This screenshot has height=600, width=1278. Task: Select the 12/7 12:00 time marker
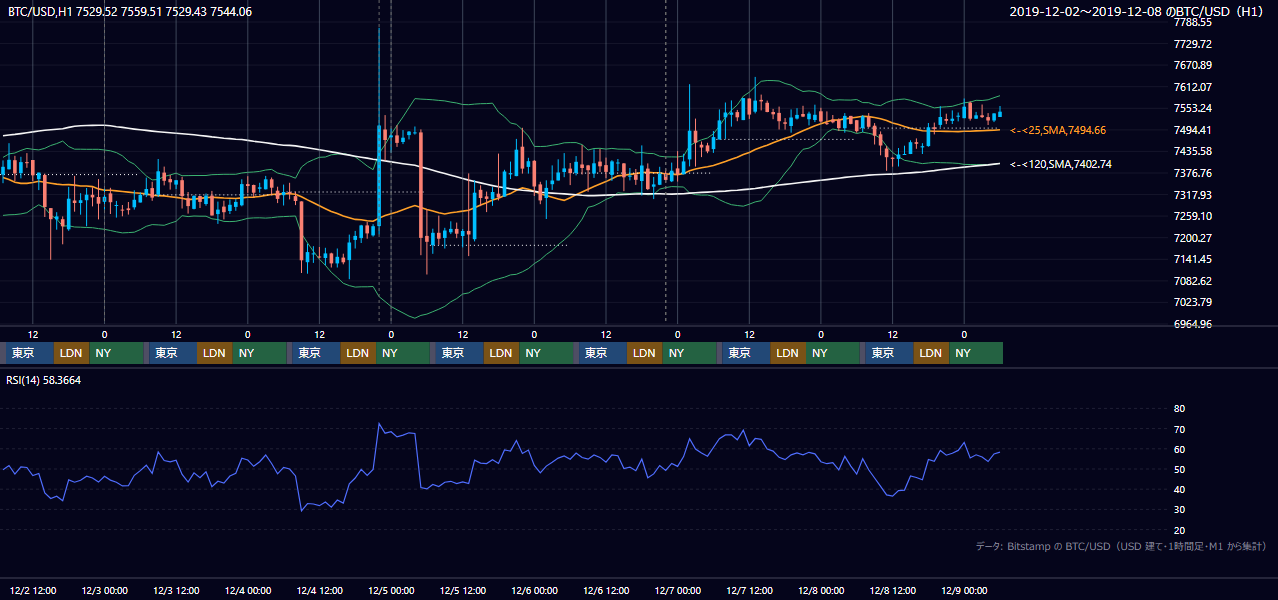[749, 590]
